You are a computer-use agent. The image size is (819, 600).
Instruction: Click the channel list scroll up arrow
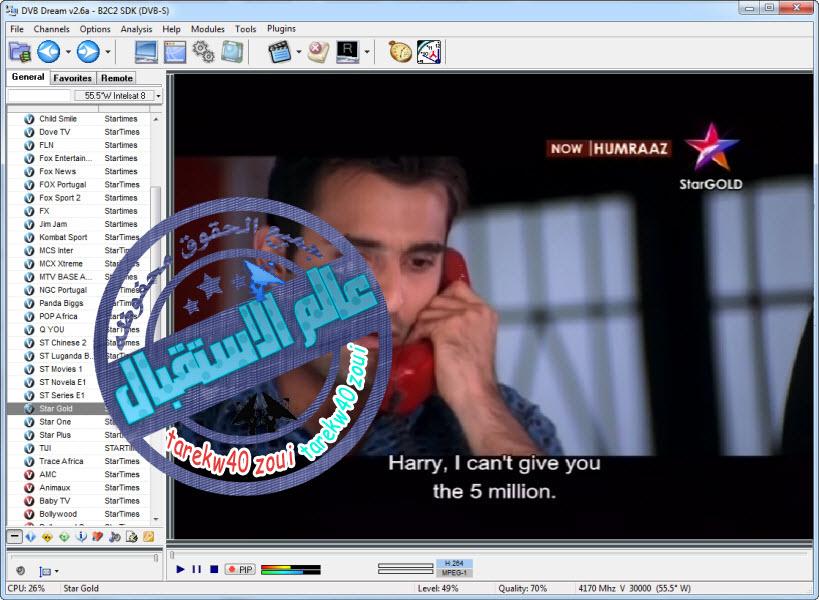pos(156,119)
